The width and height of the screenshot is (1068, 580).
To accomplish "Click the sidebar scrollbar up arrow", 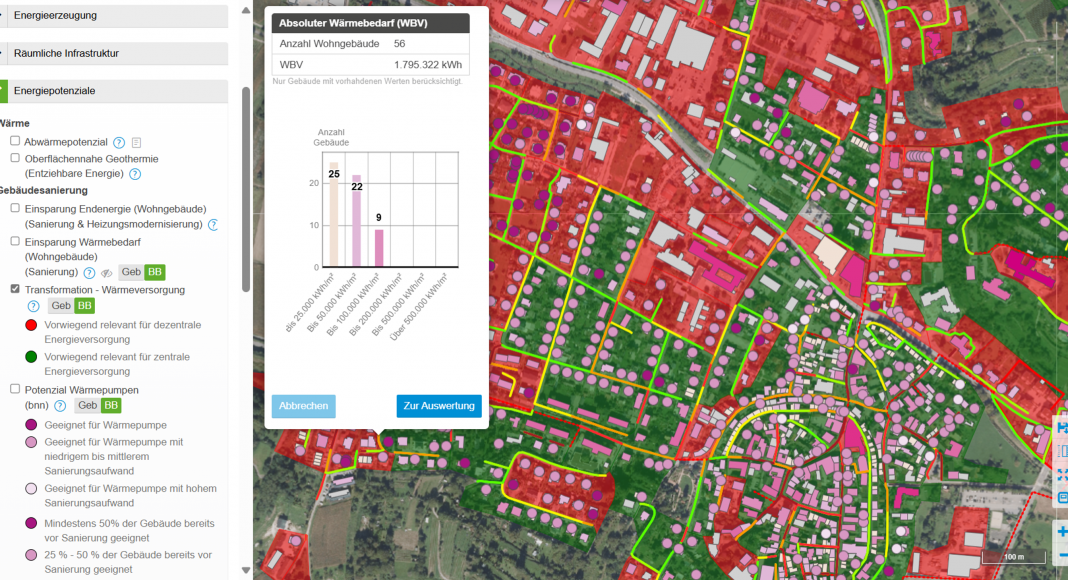I will [x=246, y=10].
